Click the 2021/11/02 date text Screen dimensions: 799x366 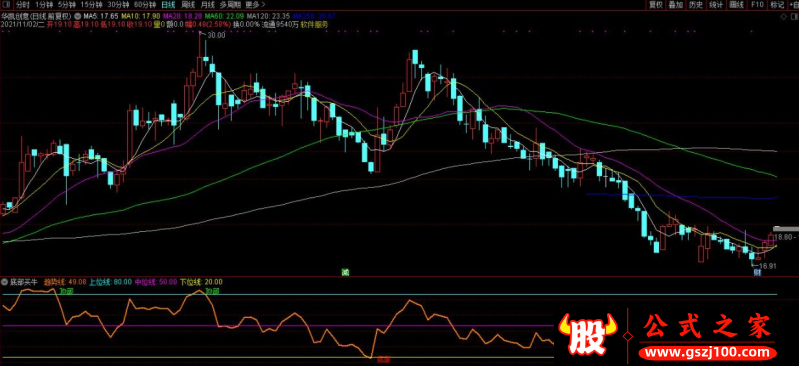click(x=23, y=24)
